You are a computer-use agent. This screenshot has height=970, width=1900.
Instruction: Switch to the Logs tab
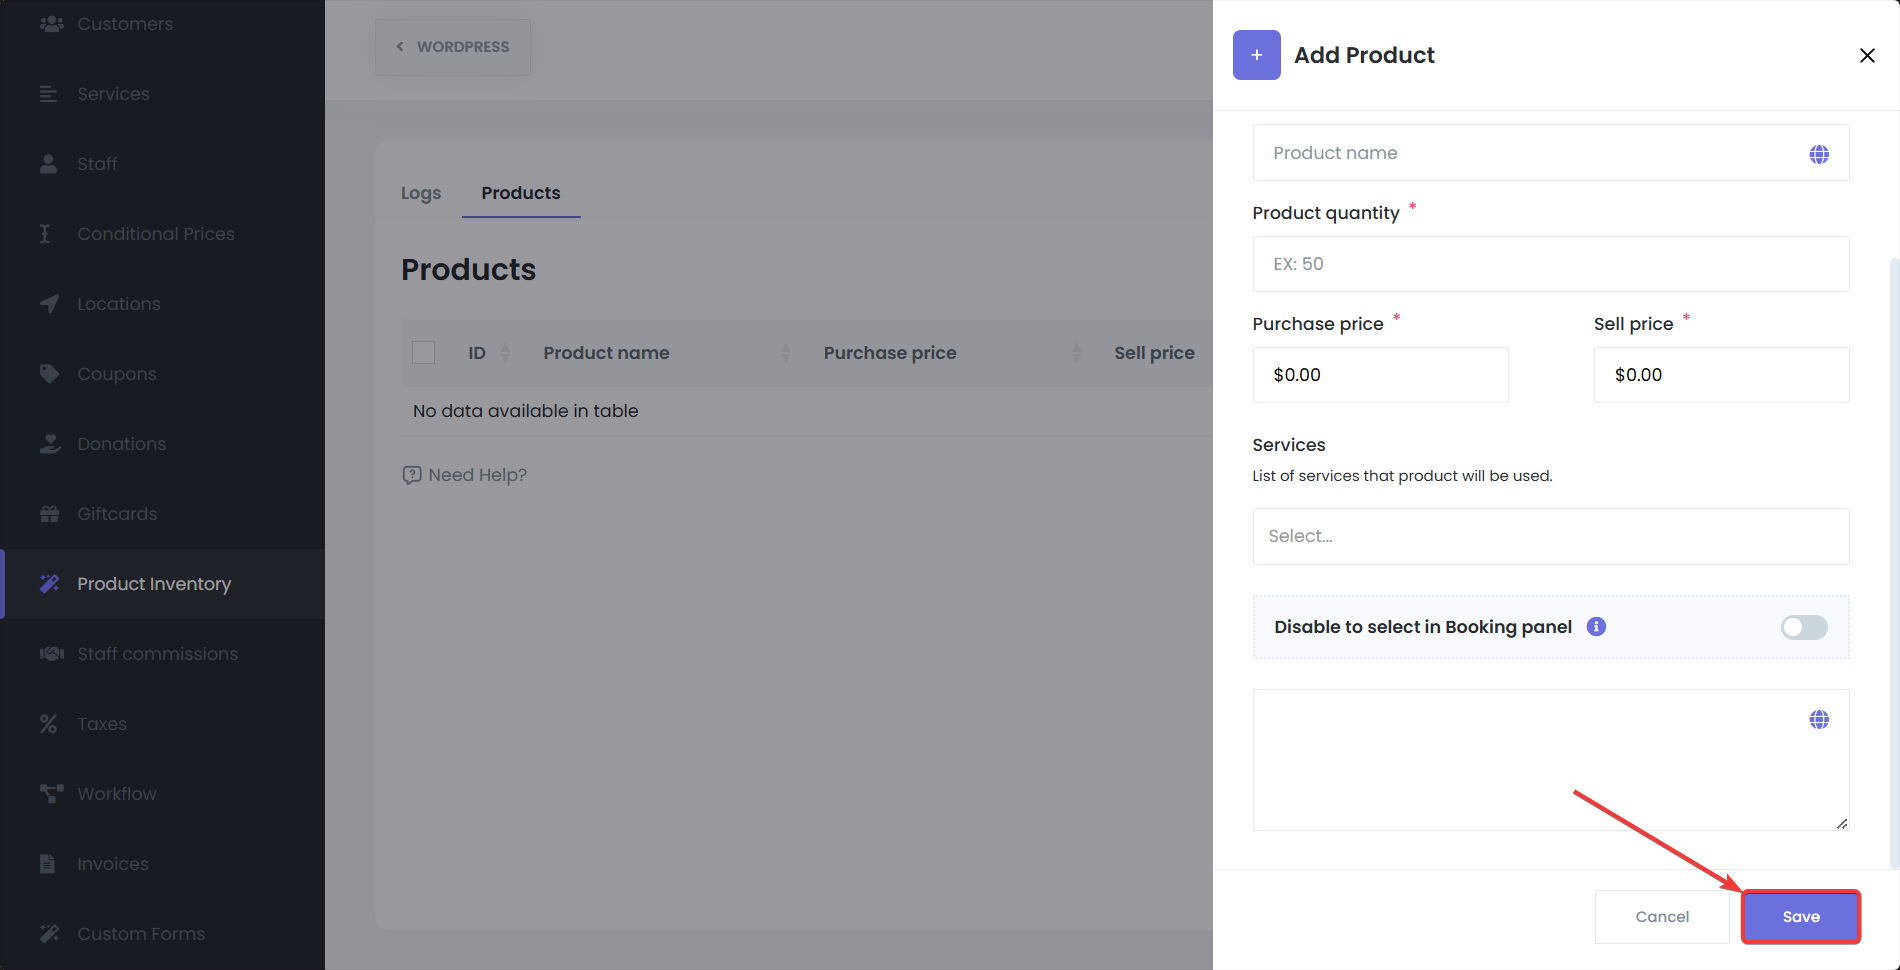tap(421, 193)
